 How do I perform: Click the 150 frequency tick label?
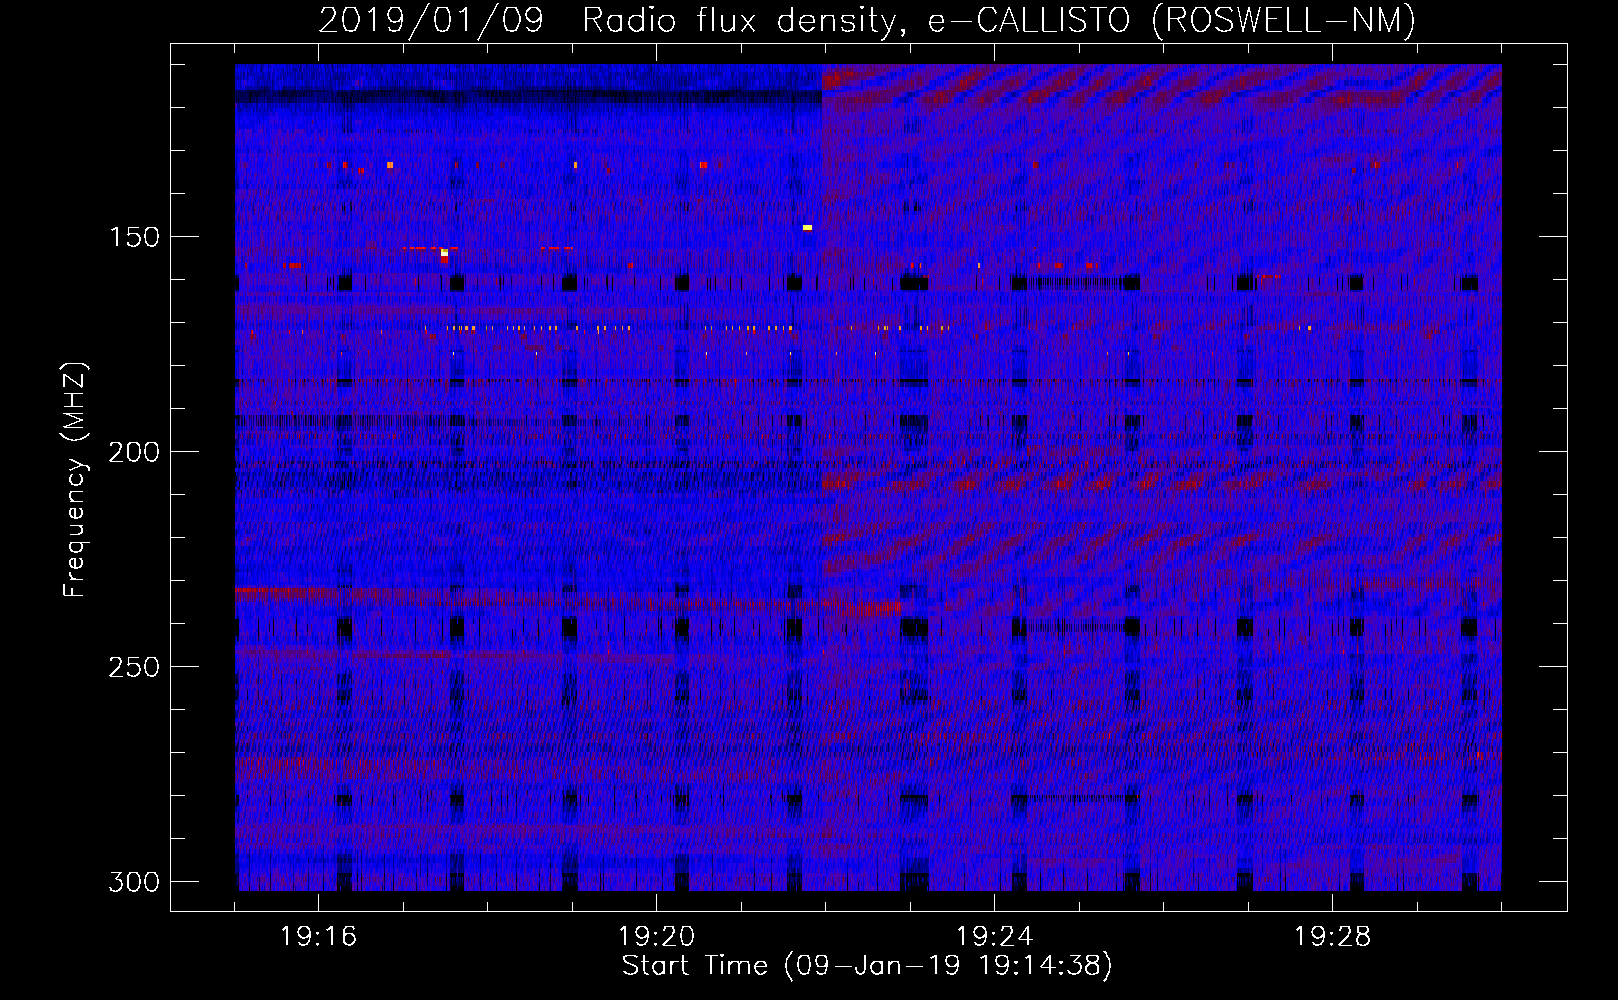pos(134,237)
